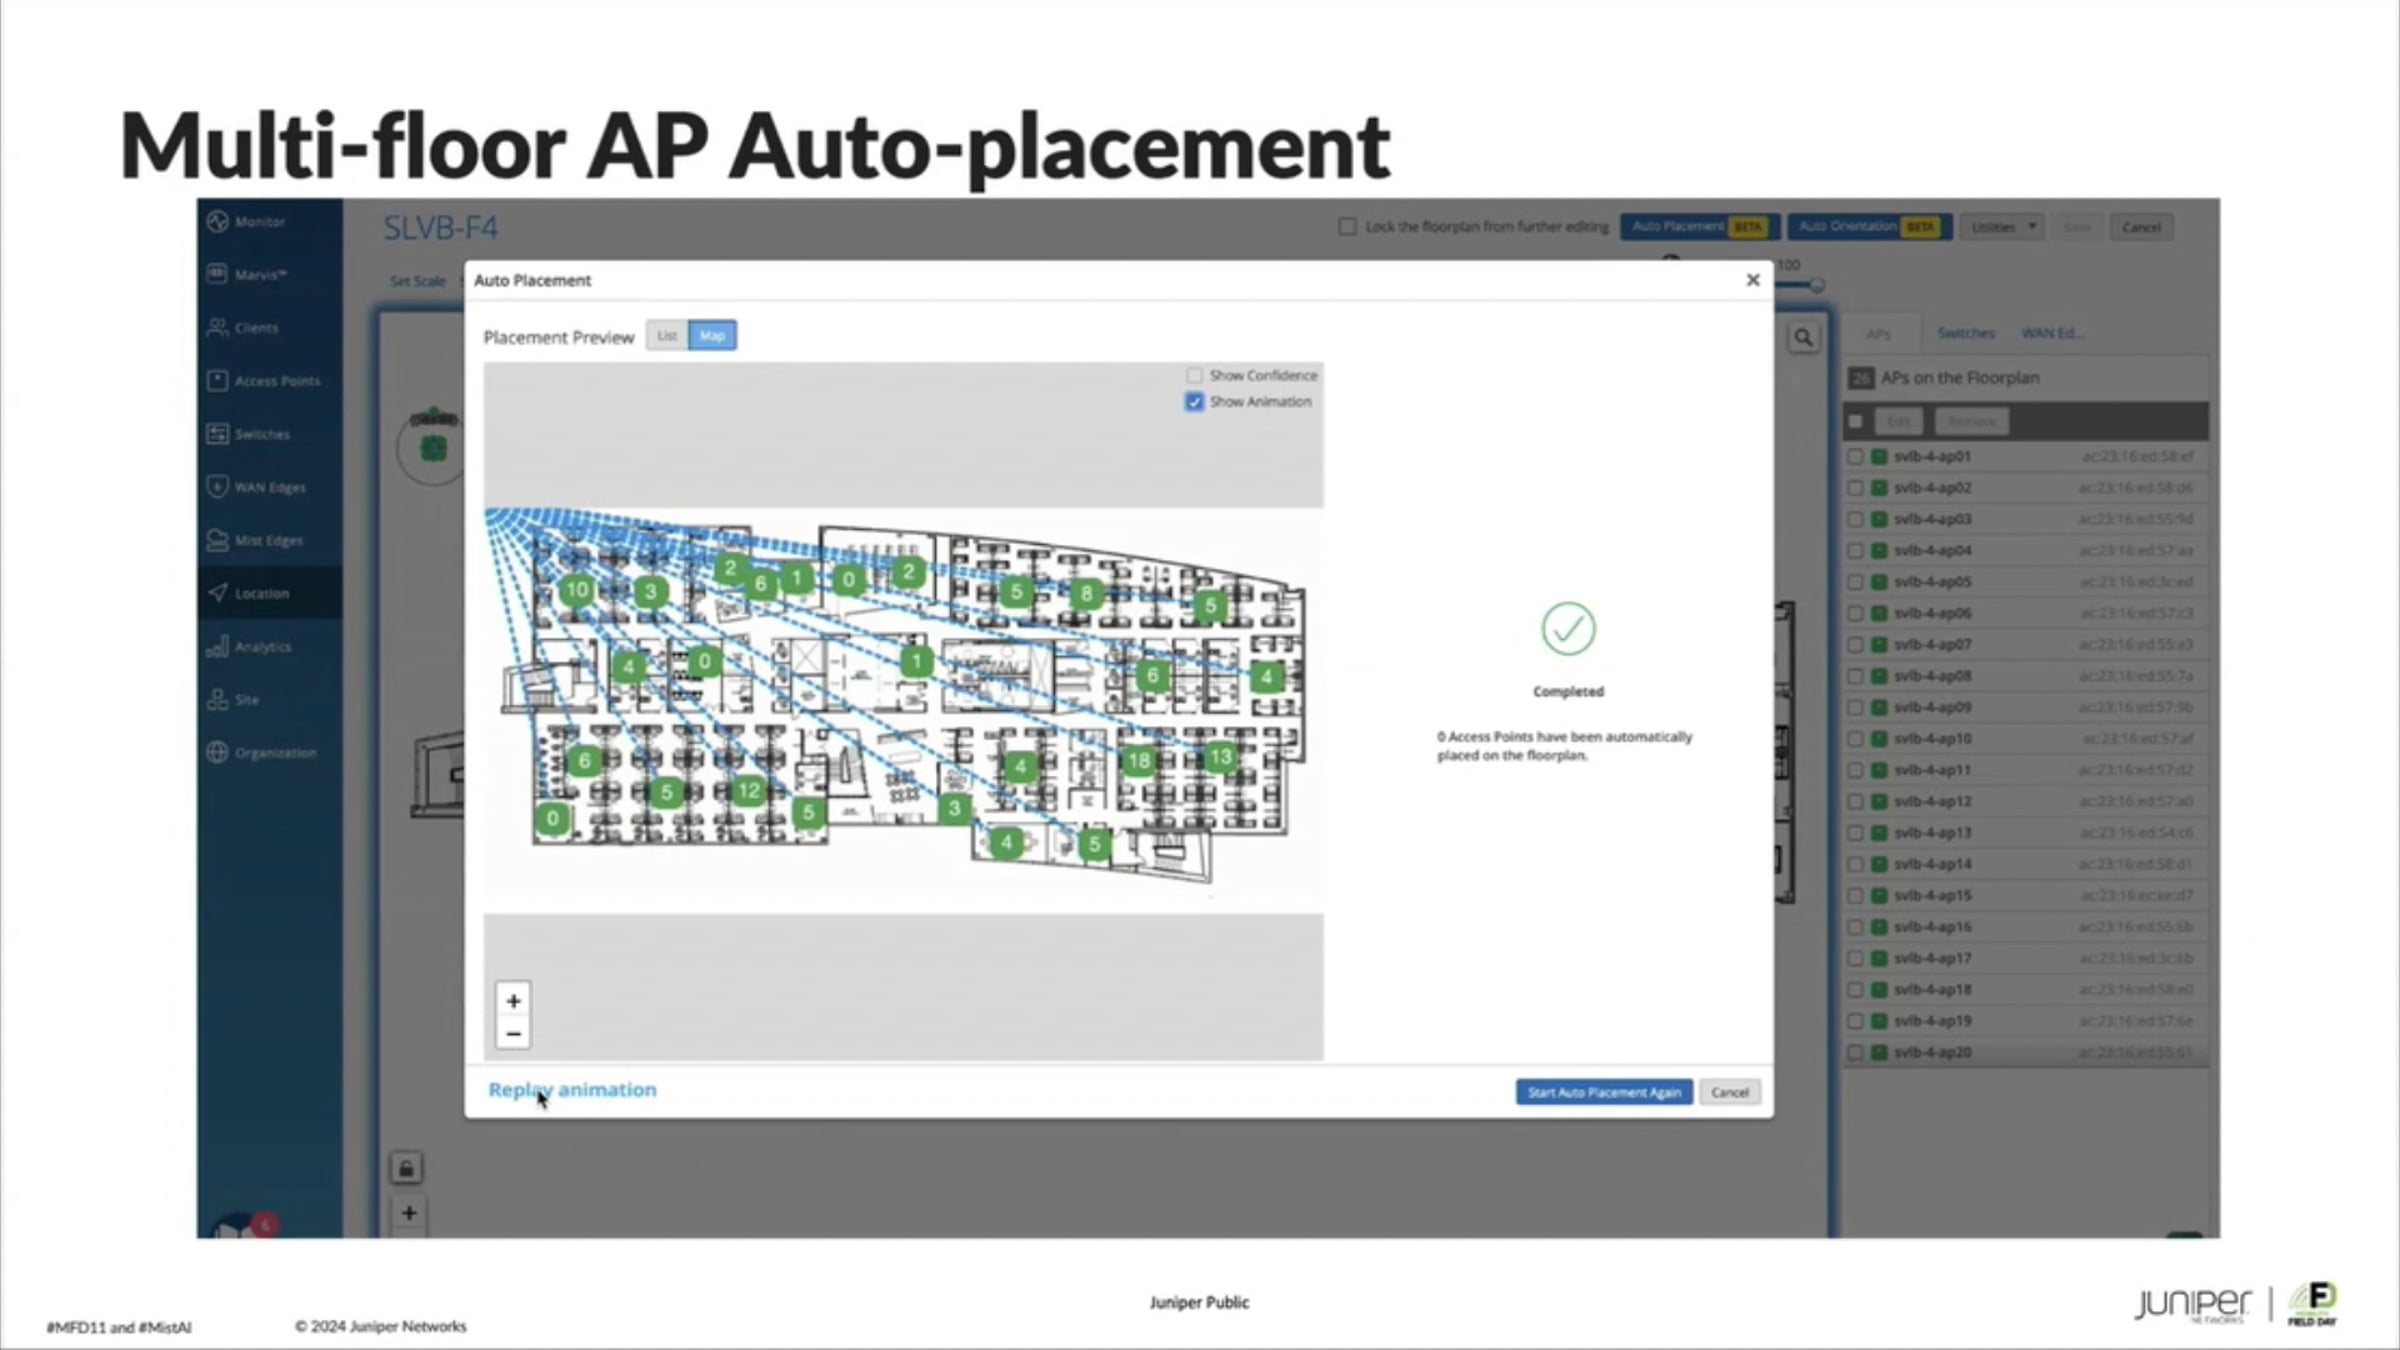
Task: Switch Placement Preview to List view
Action: pyautogui.click(x=667, y=336)
